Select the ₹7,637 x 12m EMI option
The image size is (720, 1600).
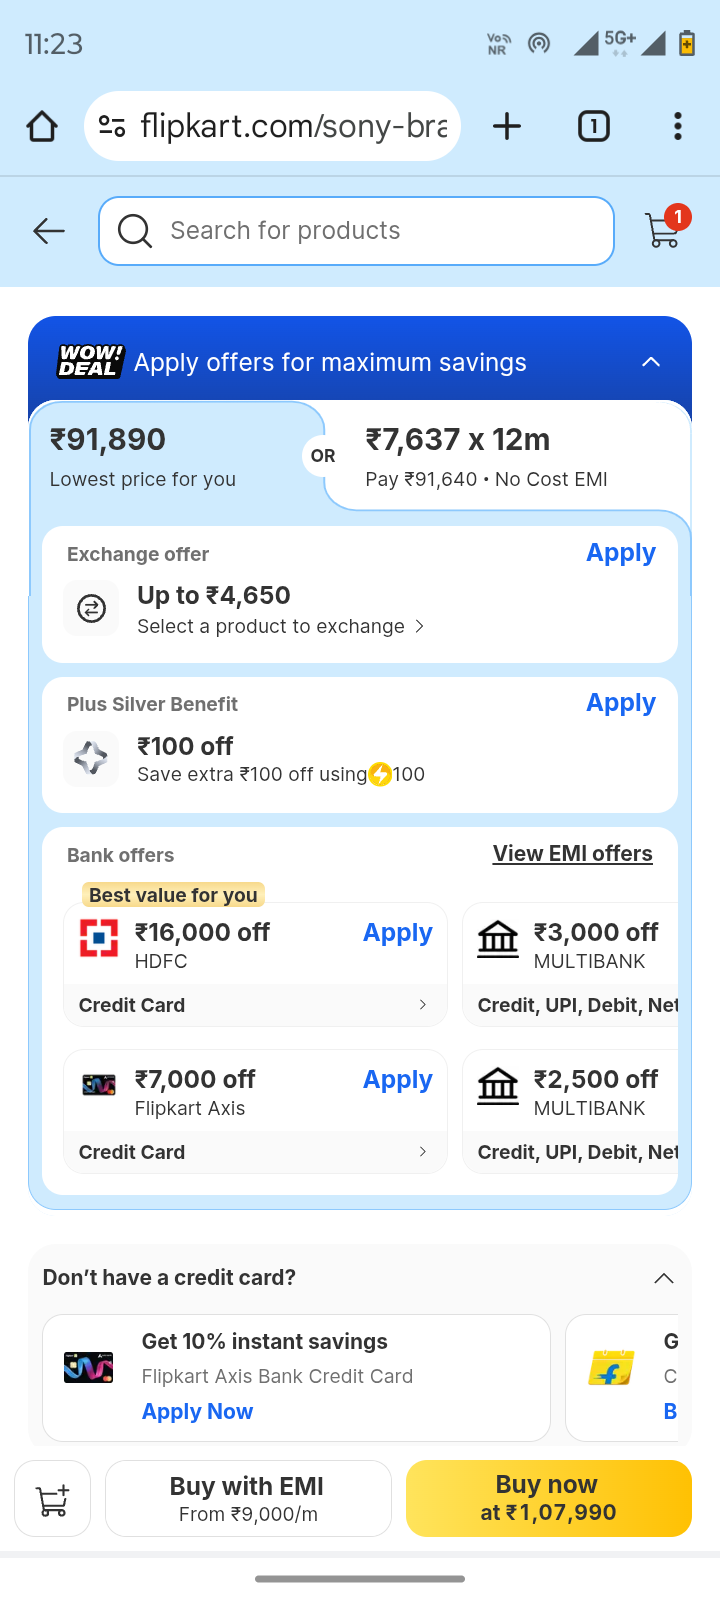500,457
